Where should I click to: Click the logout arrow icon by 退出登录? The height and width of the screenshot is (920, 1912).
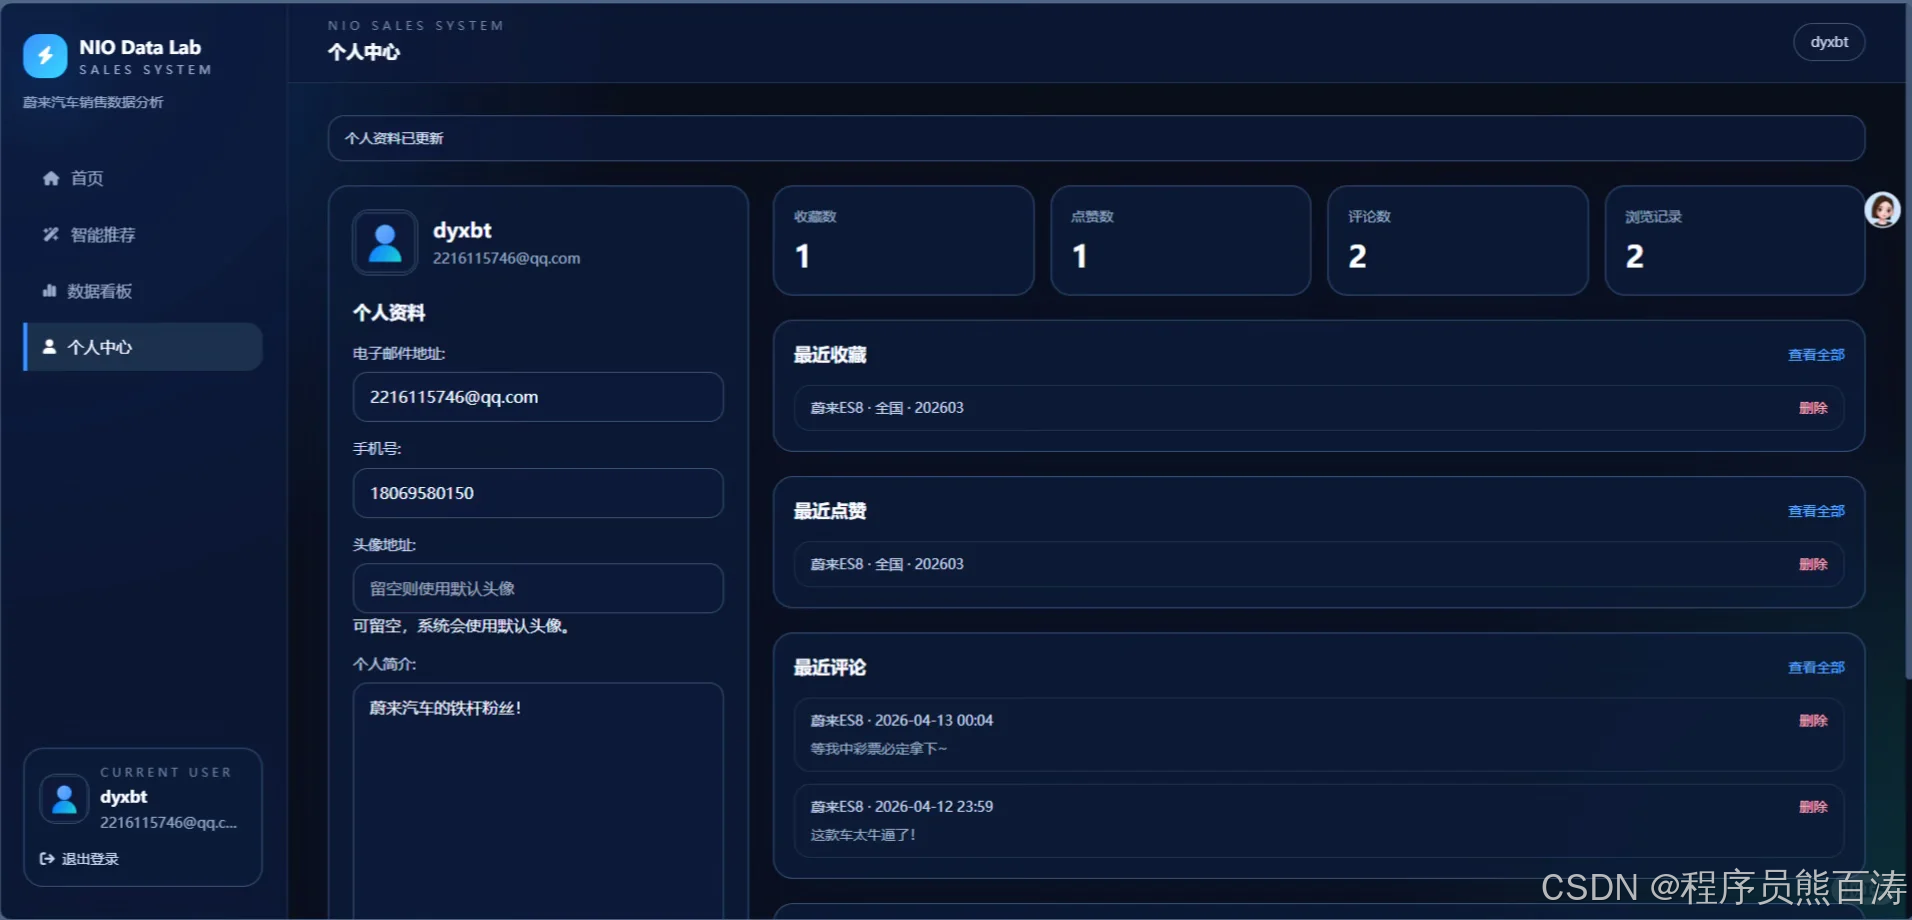click(47, 859)
